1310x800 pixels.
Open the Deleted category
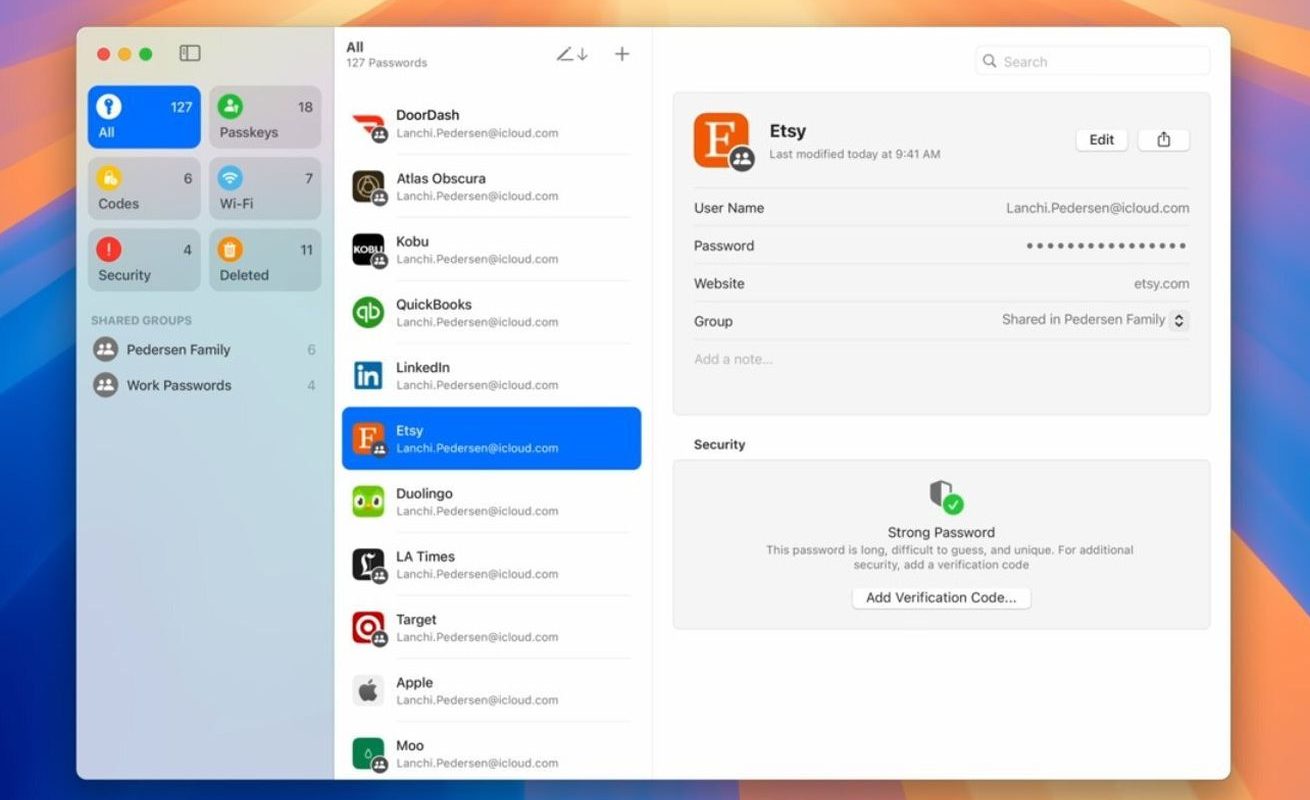tap(265, 260)
